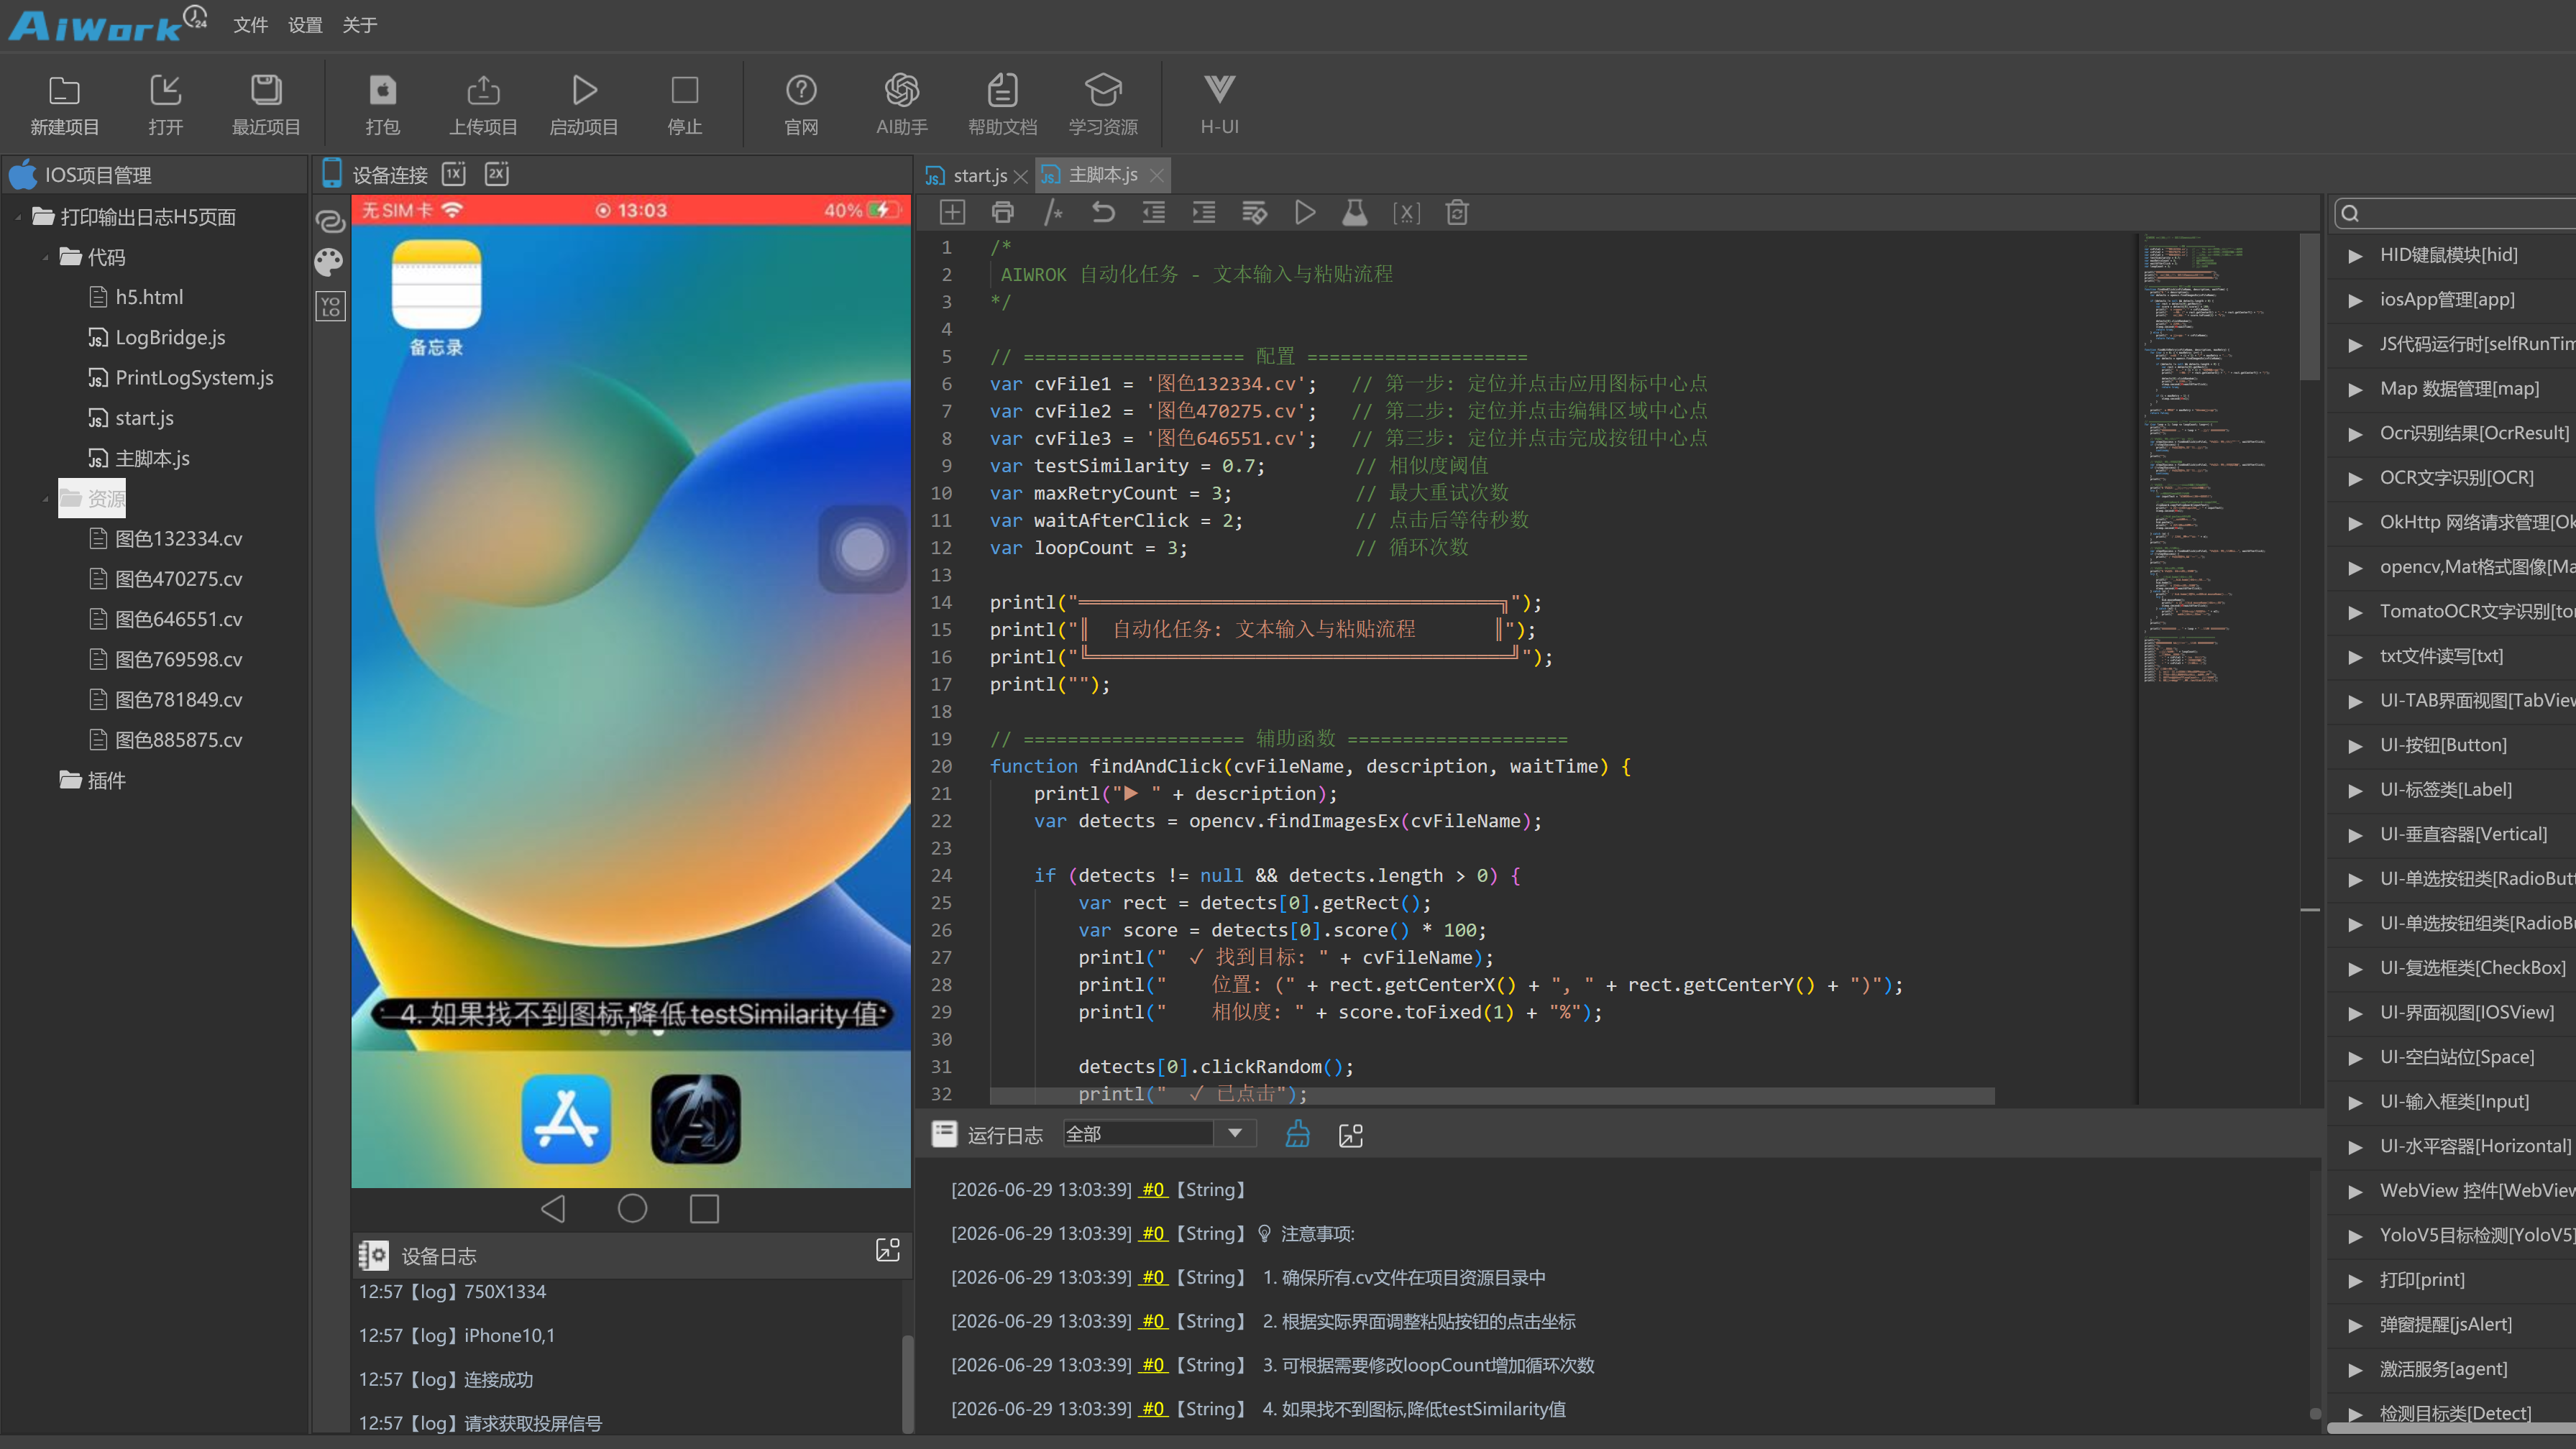The height and width of the screenshot is (1449, 2576).
Task: Collapse the 代码 folder
Action: coord(46,258)
